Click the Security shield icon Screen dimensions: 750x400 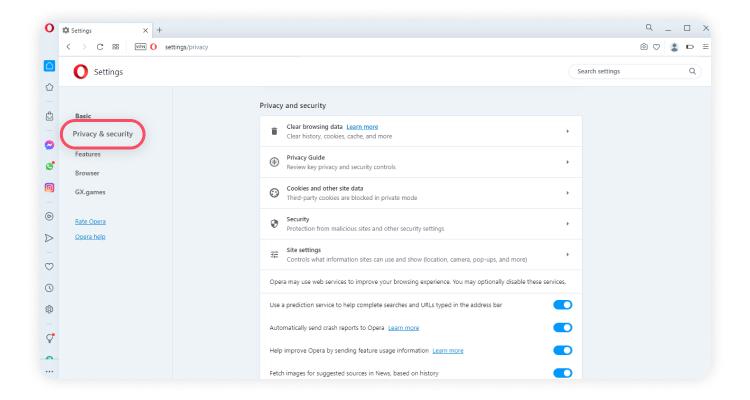(x=274, y=223)
